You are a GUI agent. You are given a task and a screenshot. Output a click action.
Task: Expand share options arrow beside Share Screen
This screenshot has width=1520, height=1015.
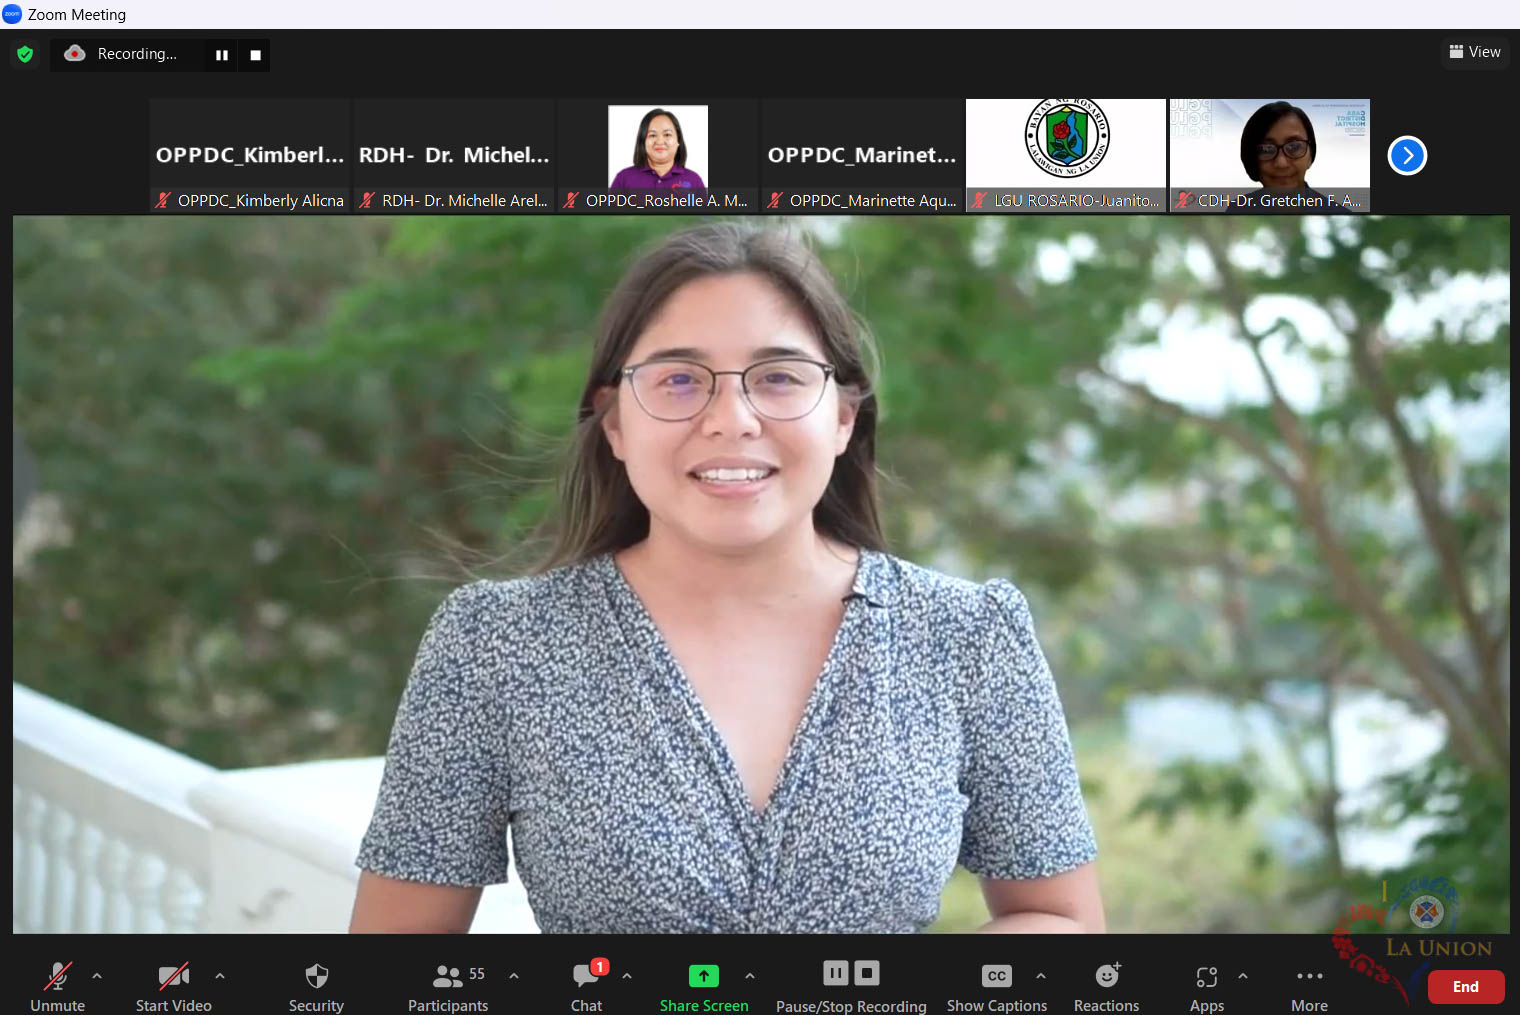[750, 975]
